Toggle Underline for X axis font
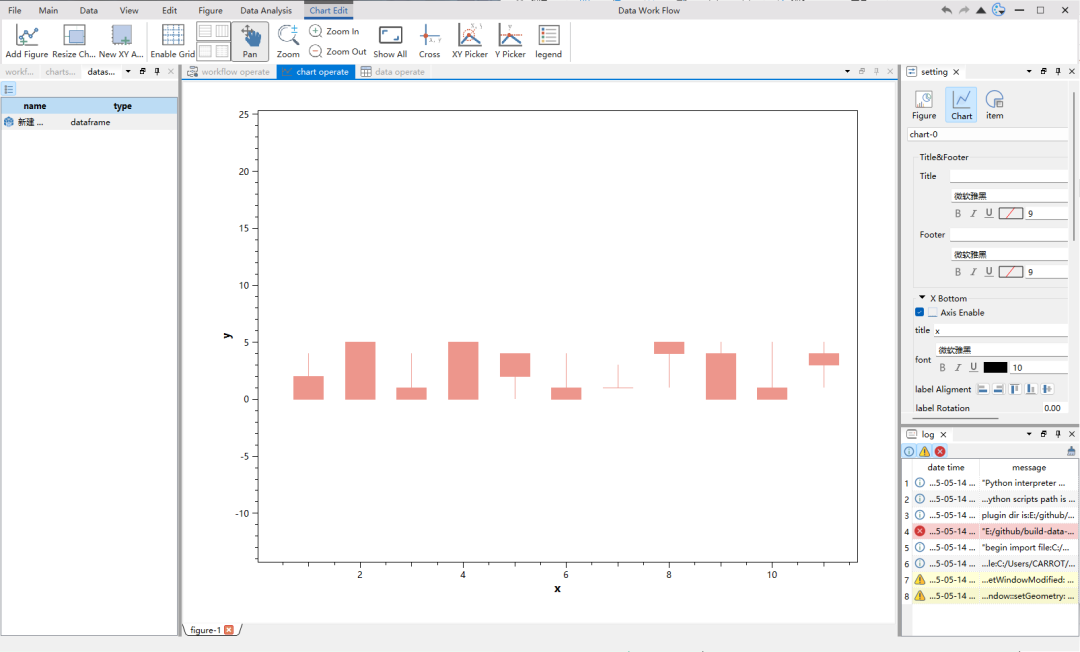Viewport: 1080px width, 652px height. (973, 368)
